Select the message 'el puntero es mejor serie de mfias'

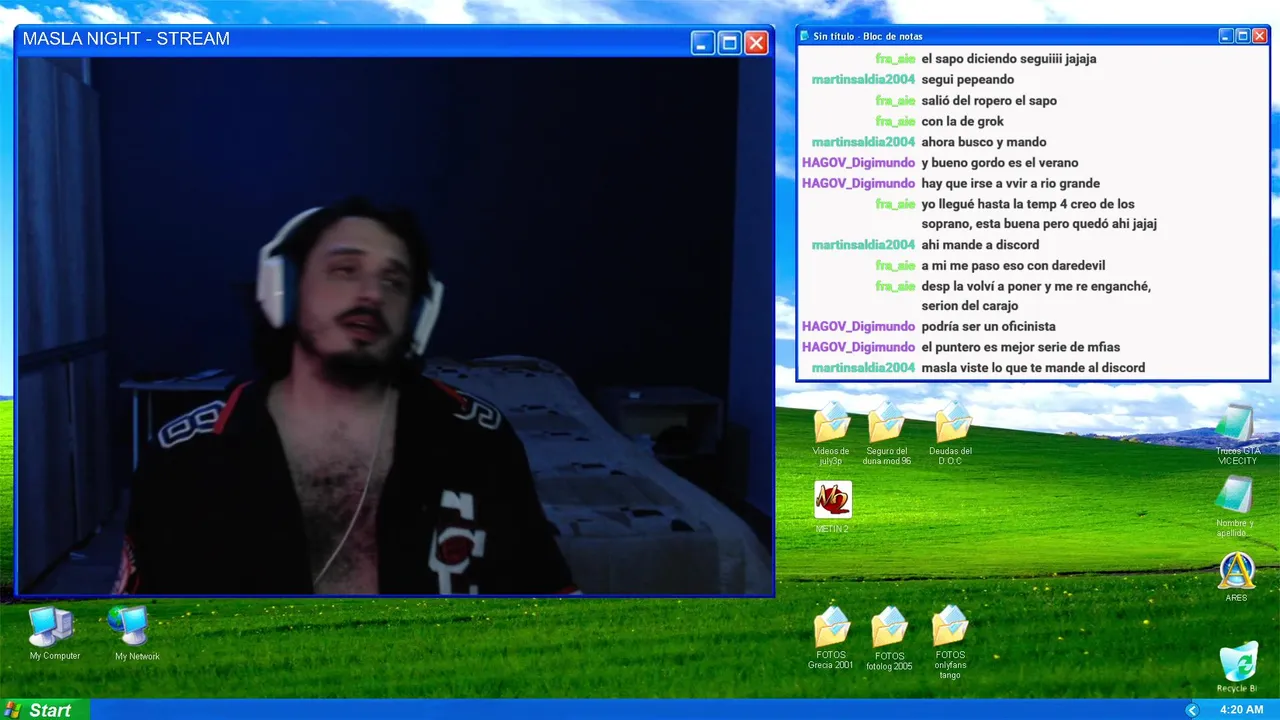(1020, 347)
